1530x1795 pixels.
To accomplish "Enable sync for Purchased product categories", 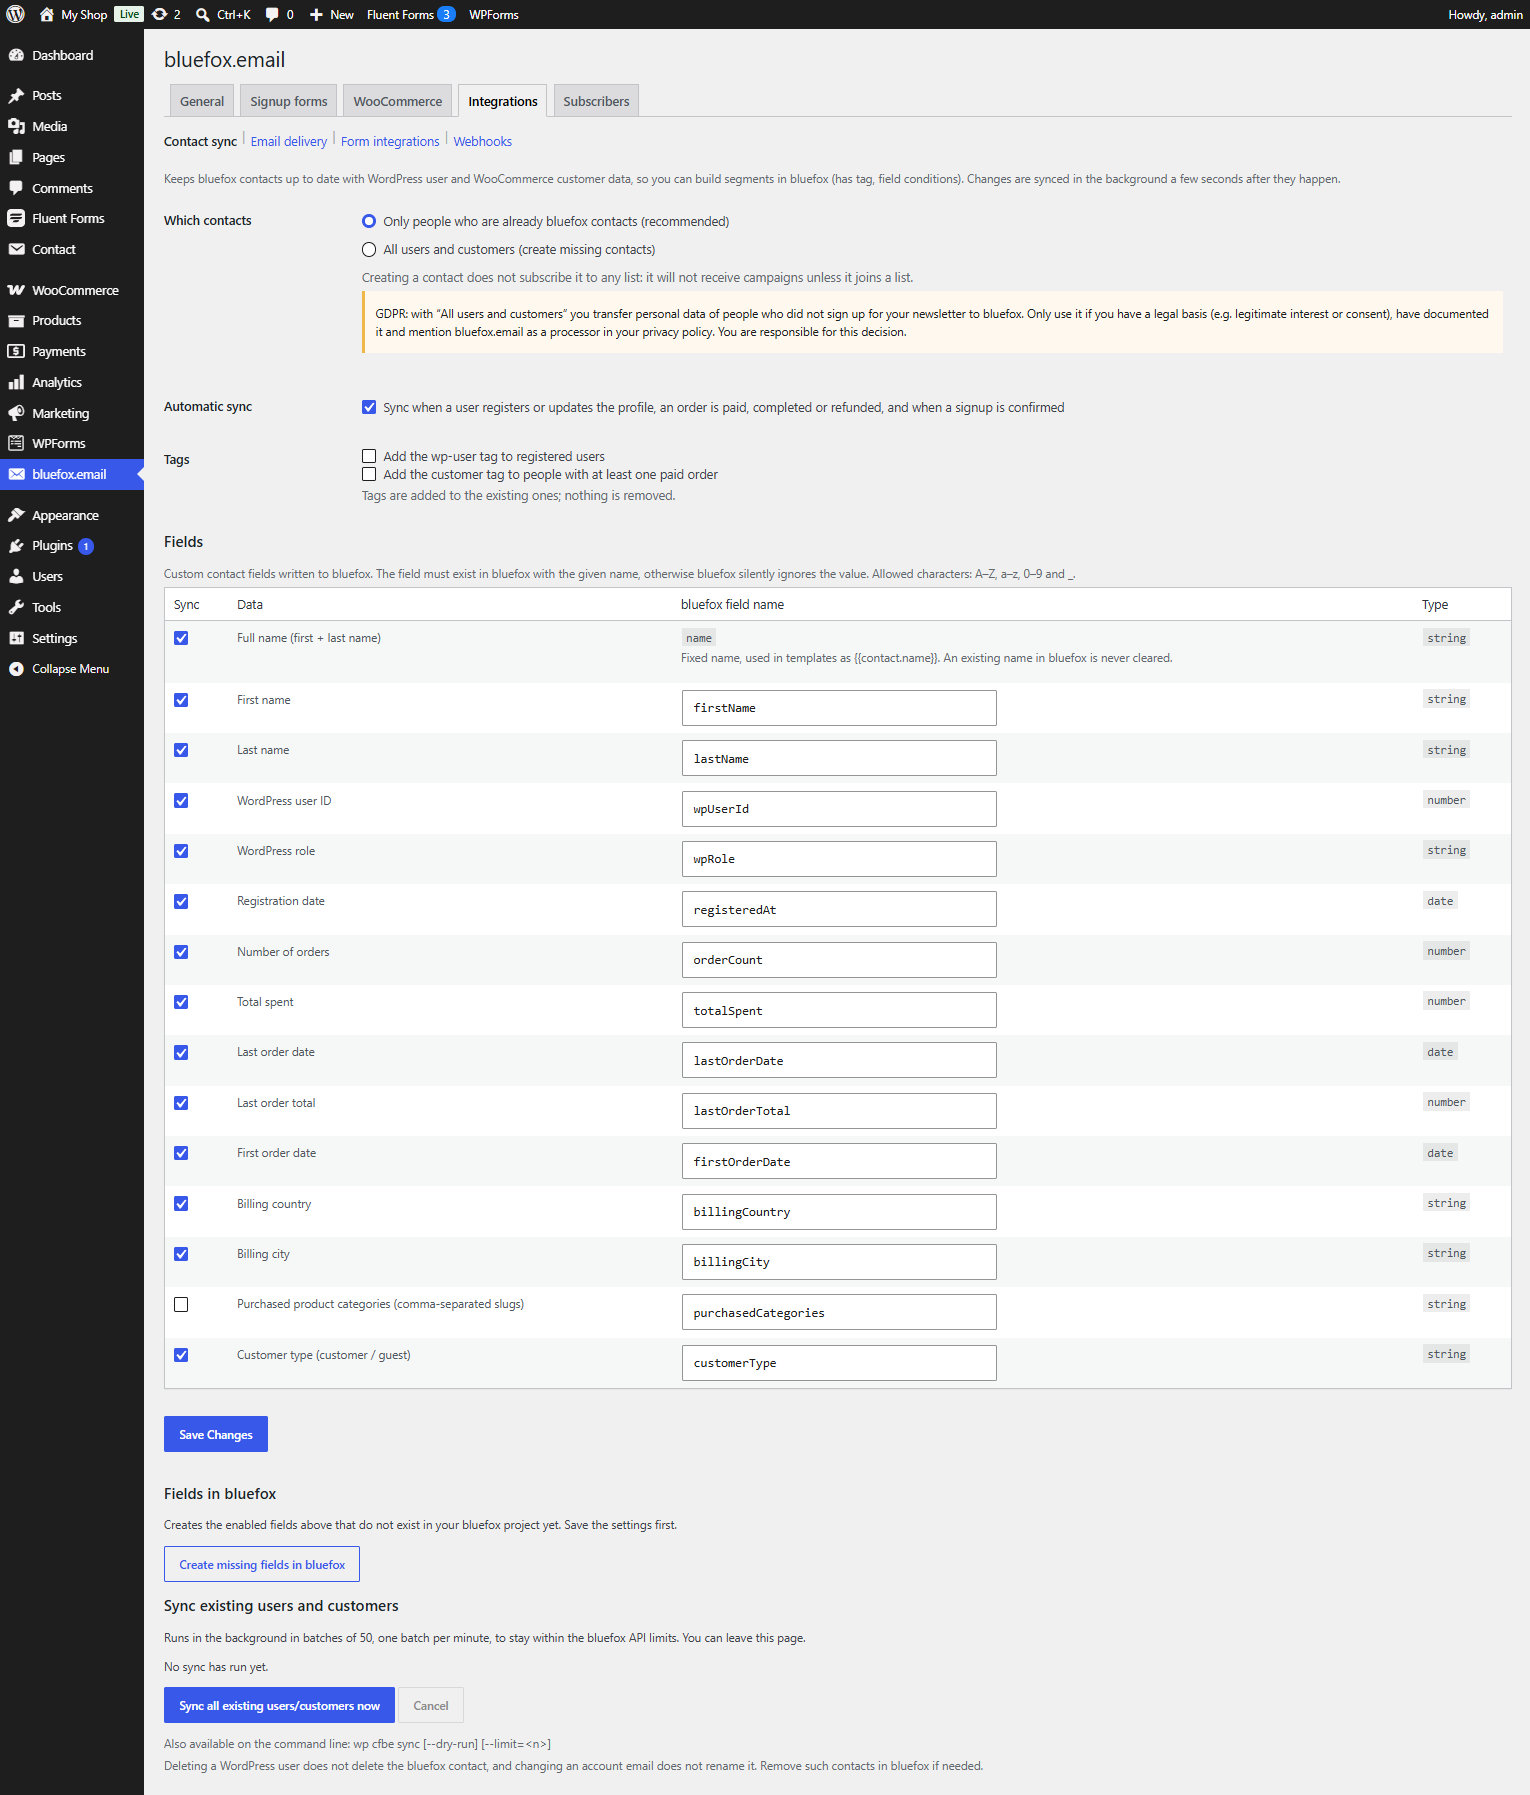I will [181, 1304].
